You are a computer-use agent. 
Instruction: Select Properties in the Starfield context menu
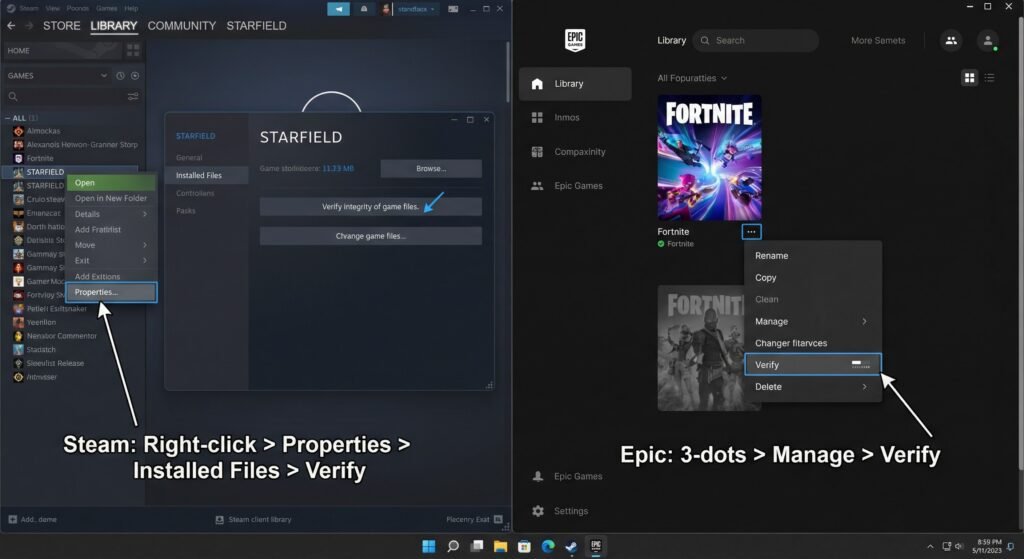pos(112,292)
